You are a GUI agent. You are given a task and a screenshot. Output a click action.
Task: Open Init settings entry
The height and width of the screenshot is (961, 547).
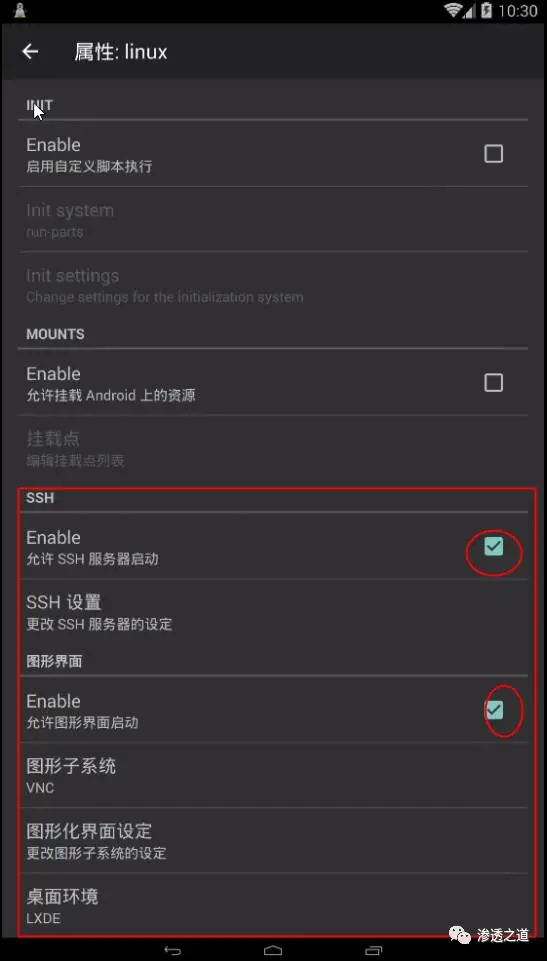[273, 285]
